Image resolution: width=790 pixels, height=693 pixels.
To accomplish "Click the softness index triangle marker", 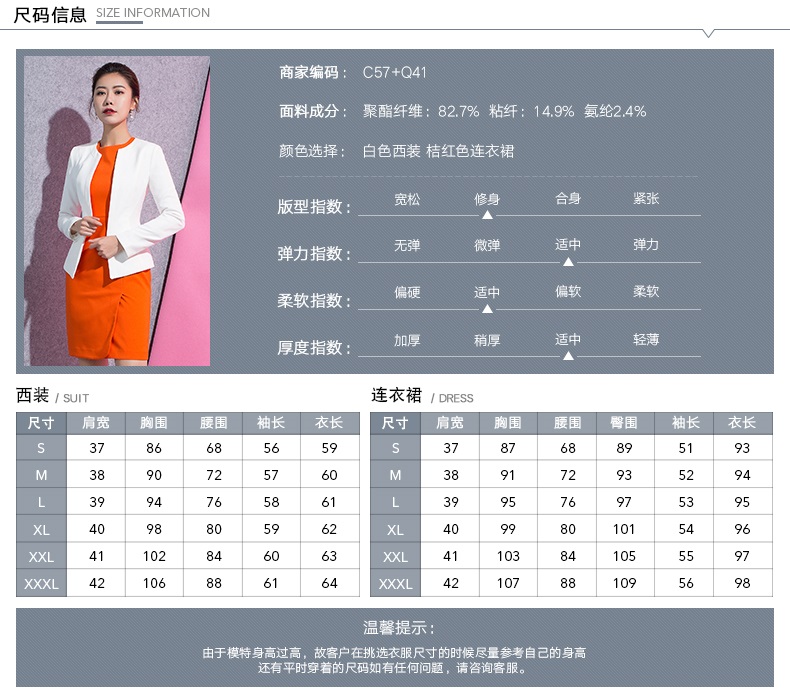I will pos(487,309).
